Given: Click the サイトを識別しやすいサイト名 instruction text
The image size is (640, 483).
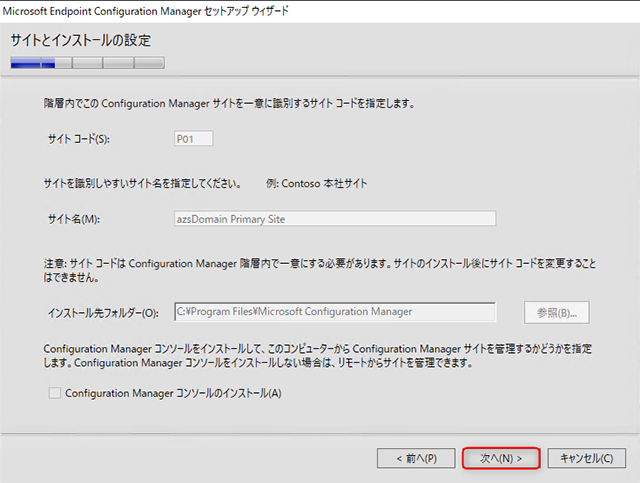Looking at the screenshot, I should click(x=142, y=183).
